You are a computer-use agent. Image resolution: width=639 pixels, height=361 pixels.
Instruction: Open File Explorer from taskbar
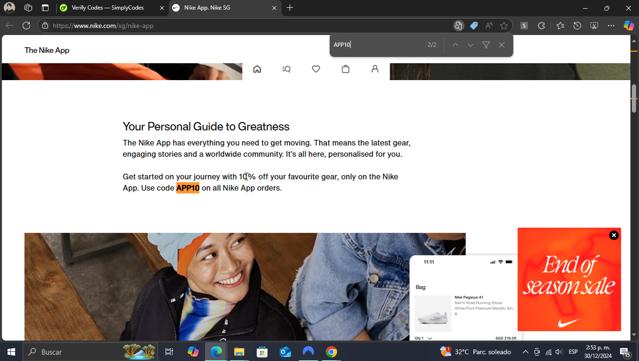[239, 352]
